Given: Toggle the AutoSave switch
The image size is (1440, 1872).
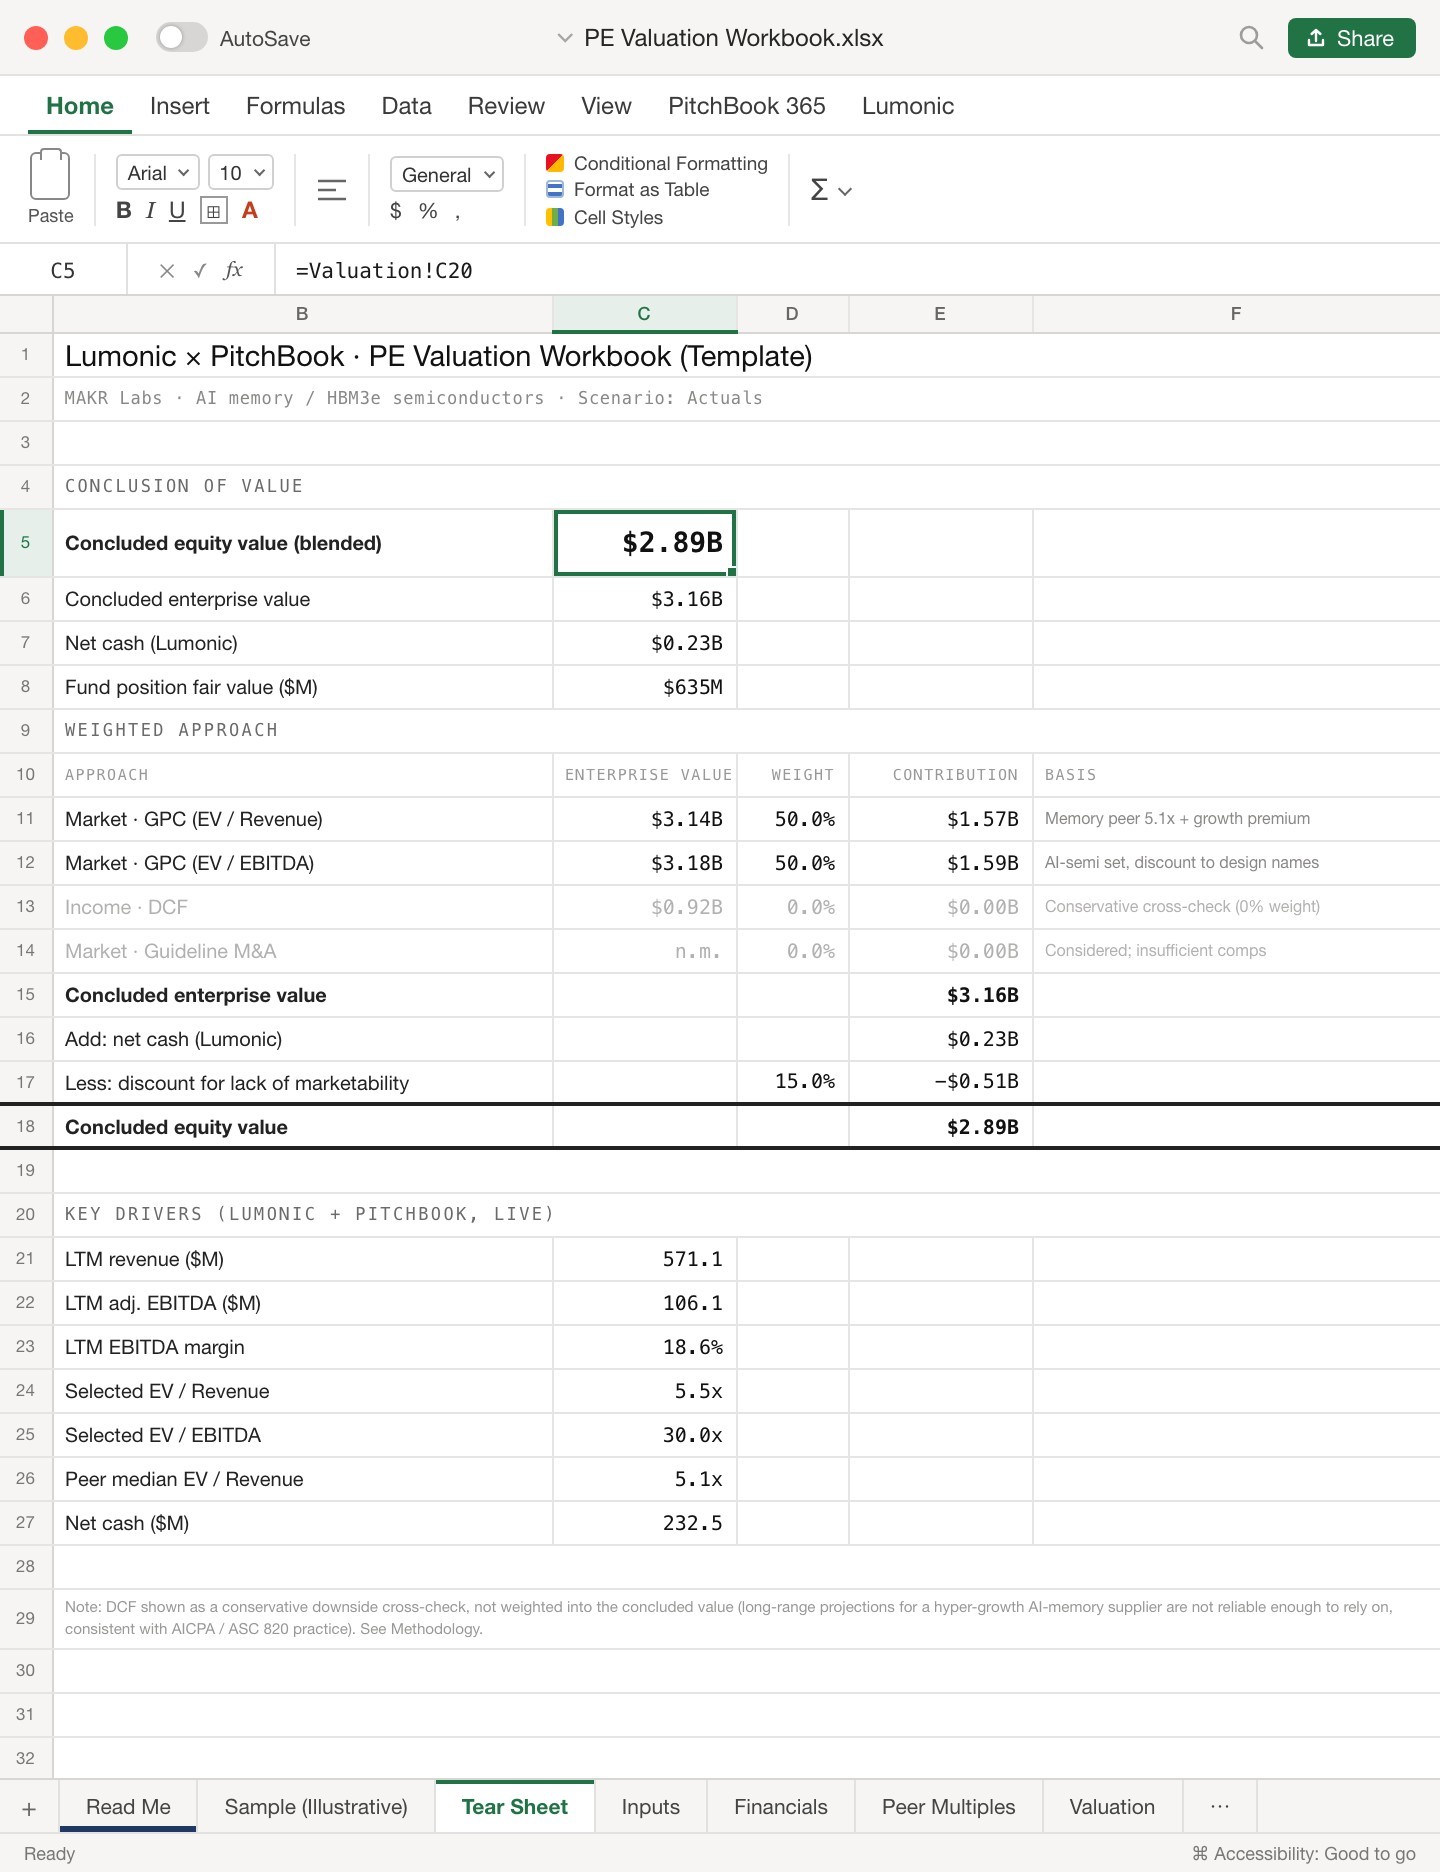Looking at the screenshot, I should 181,38.
